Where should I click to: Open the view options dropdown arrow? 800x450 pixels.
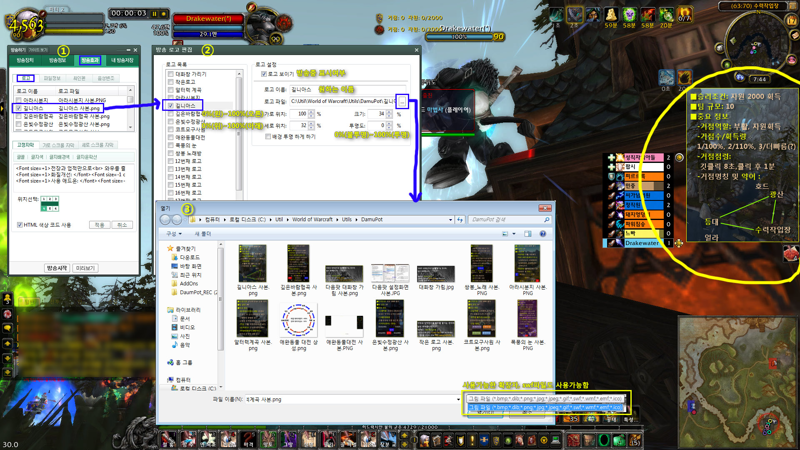point(514,234)
